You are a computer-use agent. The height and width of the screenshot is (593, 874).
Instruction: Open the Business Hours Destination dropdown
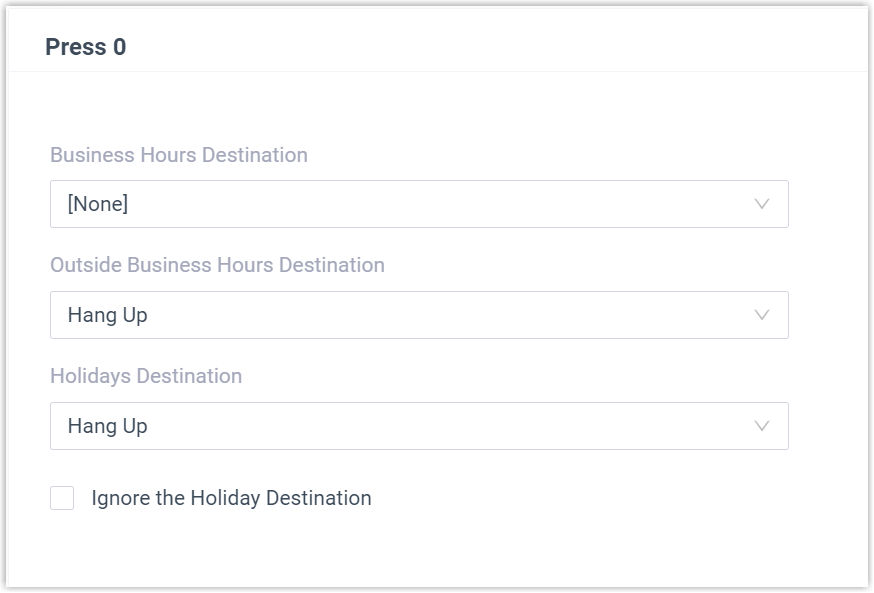tap(419, 204)
